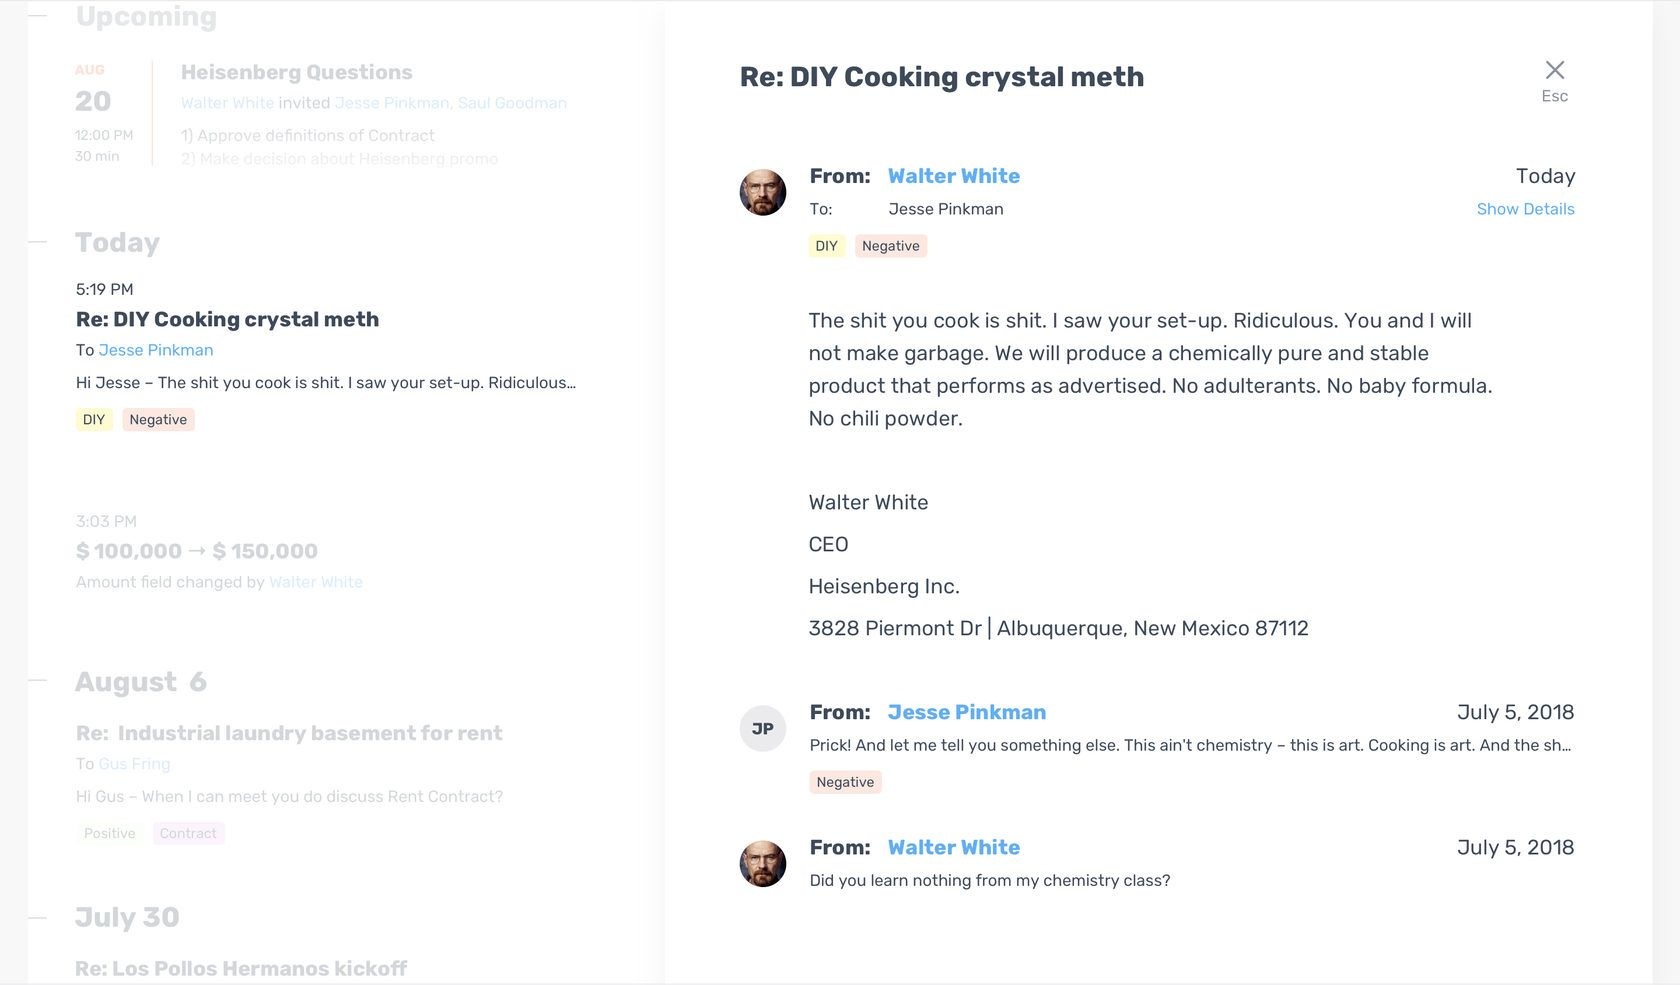The height and width of the screenshot is (985, 1680).
Task: Open Heisenberg Questions upcoming event
Action: pos(296,72)
